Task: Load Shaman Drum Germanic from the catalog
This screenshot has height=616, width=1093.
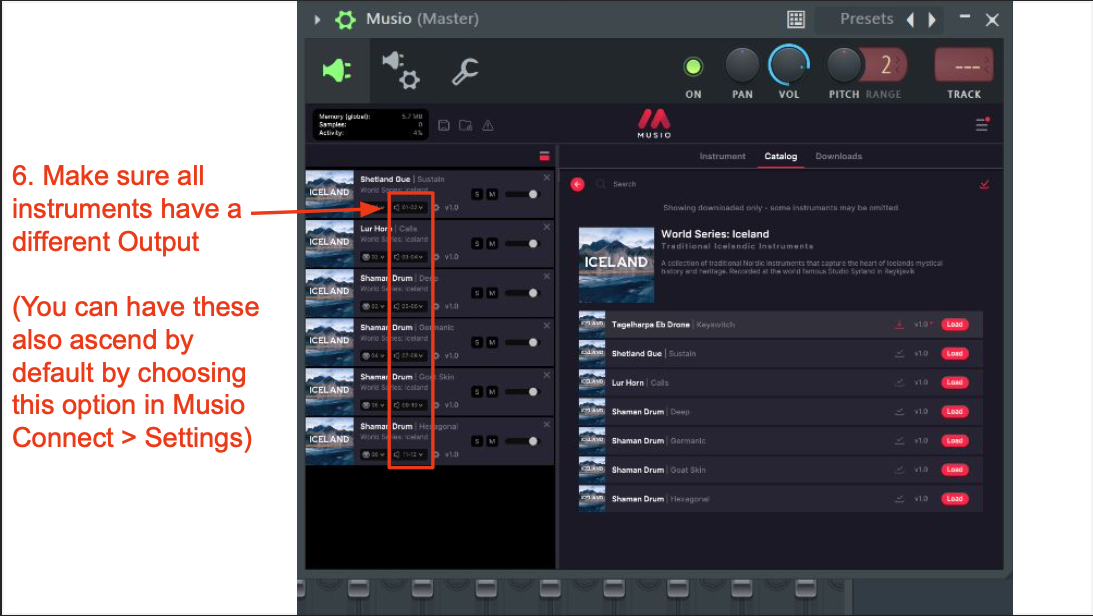Action: [x=954, y=441]
